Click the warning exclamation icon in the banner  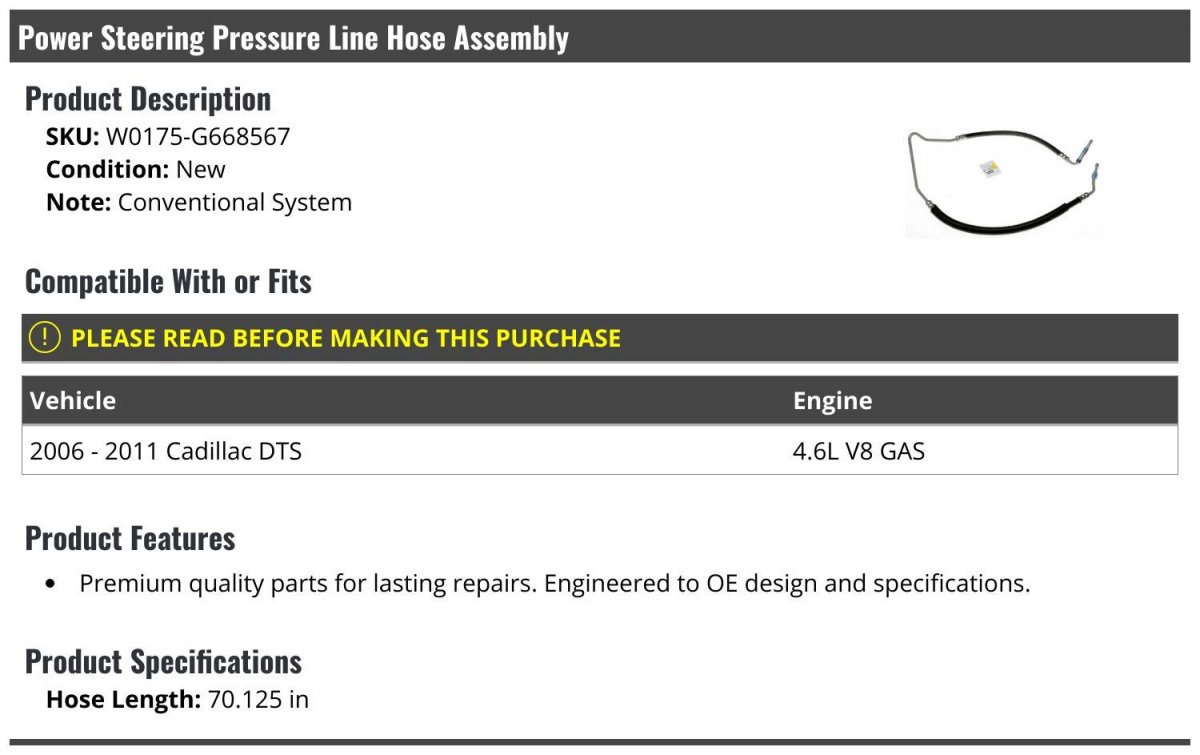pyautogui.click(x=45, y=338)
